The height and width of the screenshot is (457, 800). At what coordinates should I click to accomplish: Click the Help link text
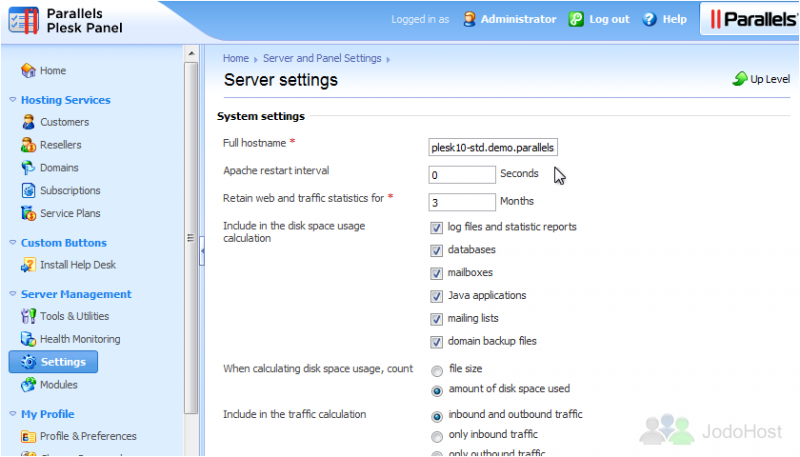[x=674, y=19]
